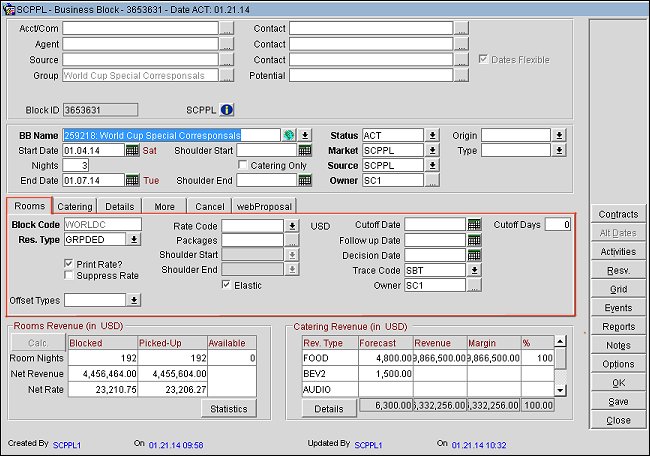Click the Contracts button
The image size is (650, 456).
tap(618, 215)
